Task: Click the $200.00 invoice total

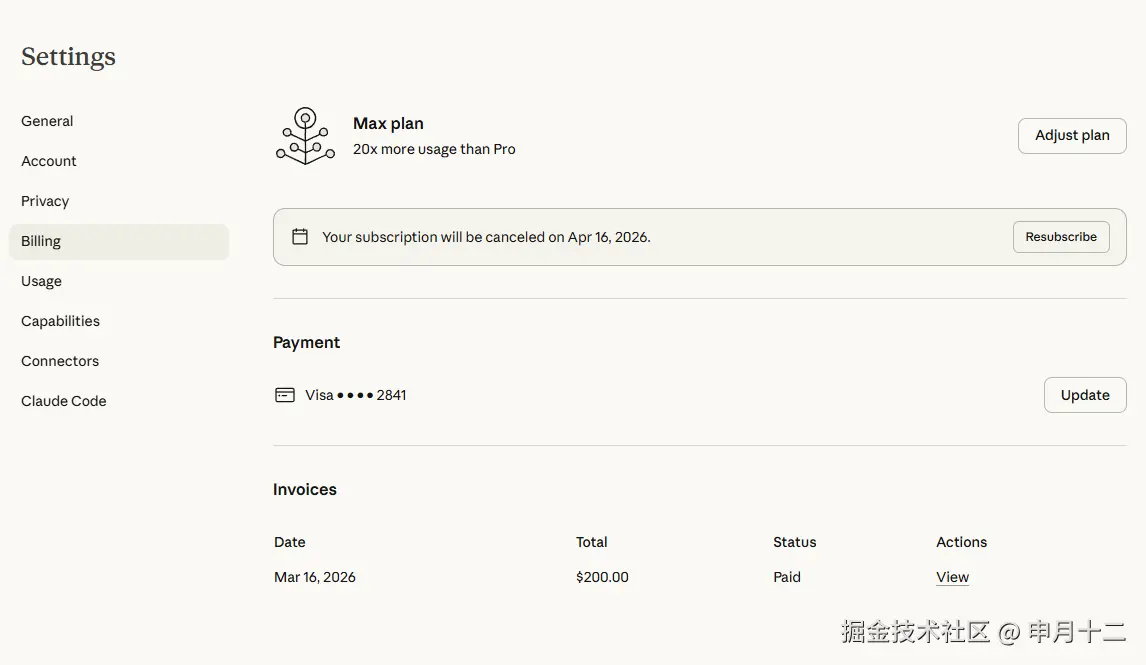Action: 602,577
